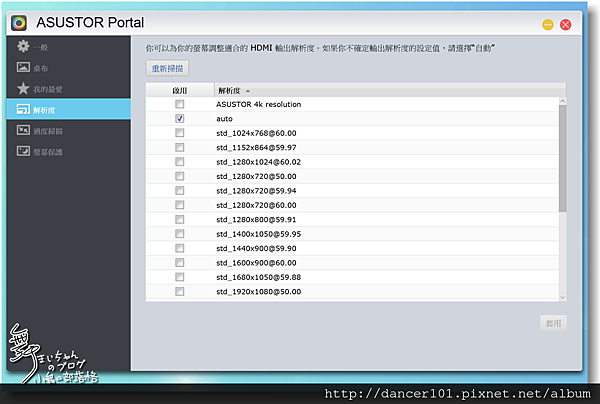
Task: Enable std_1600x900@60.00 checkbox
Action: [x=179, y=262]
